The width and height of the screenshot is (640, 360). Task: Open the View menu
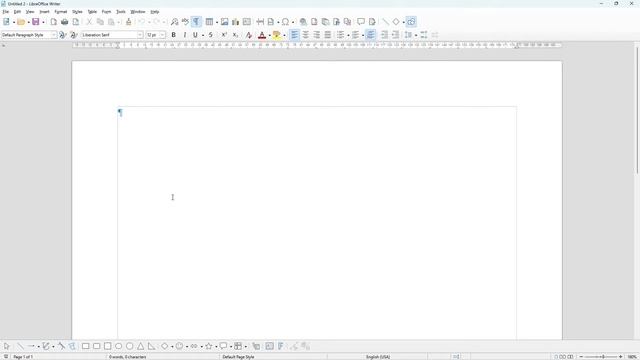coord(30,12)
